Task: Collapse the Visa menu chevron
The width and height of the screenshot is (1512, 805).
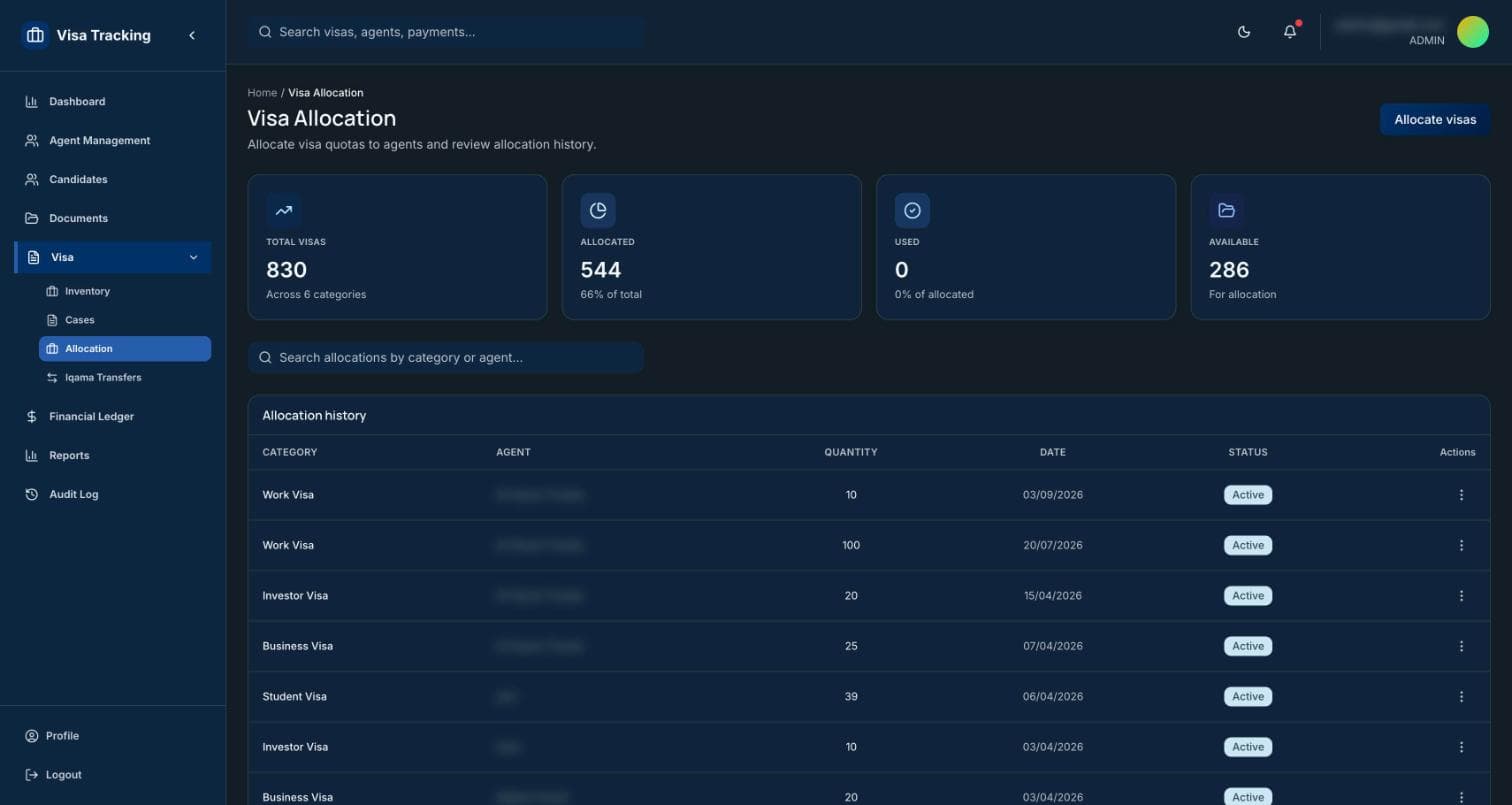Action: [193, 258]
